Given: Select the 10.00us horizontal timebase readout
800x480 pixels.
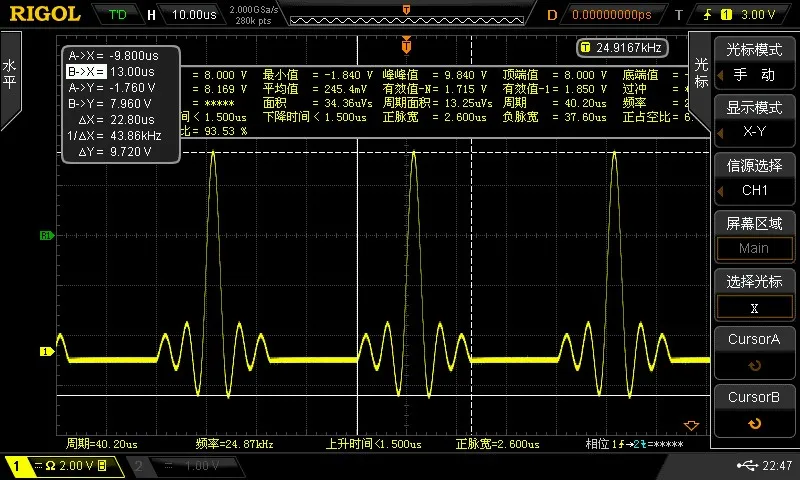Looking at the screenshot, I should (194, 15).
